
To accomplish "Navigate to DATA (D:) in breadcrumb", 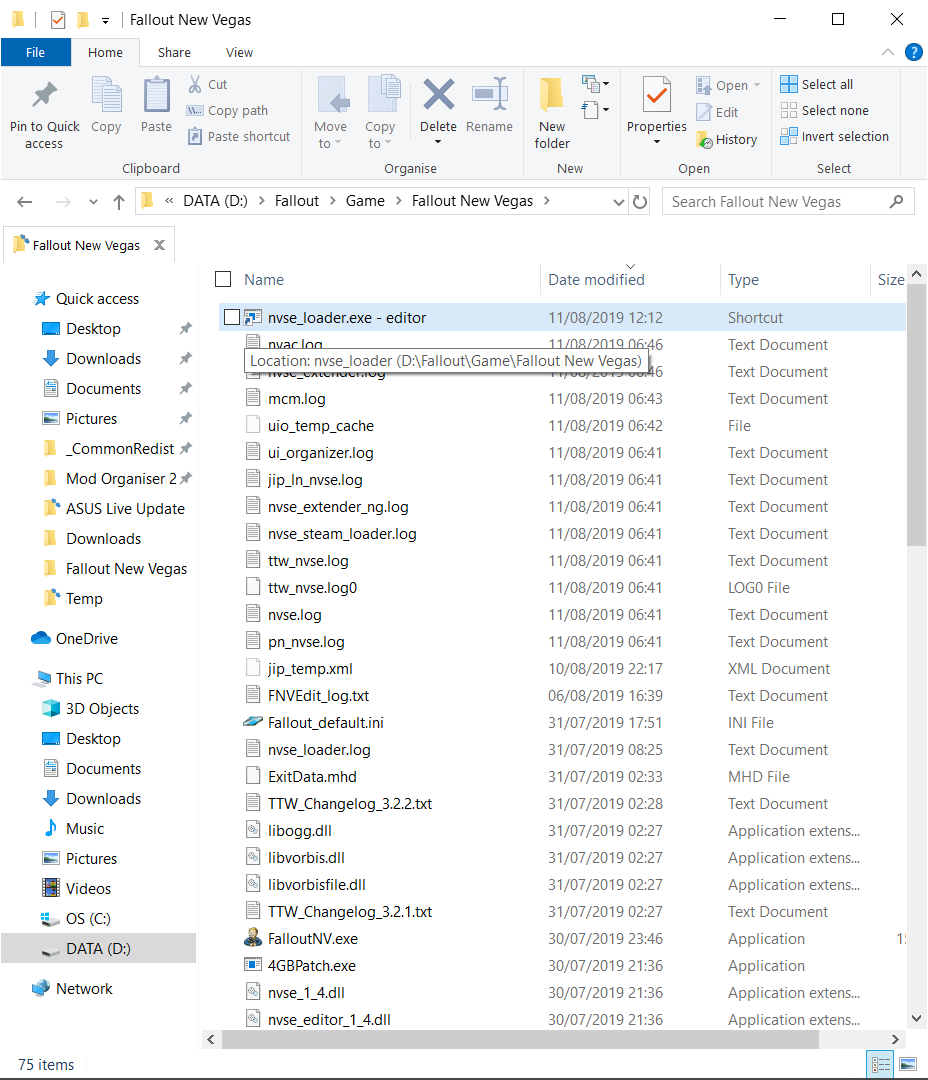I will coord(215,201).
